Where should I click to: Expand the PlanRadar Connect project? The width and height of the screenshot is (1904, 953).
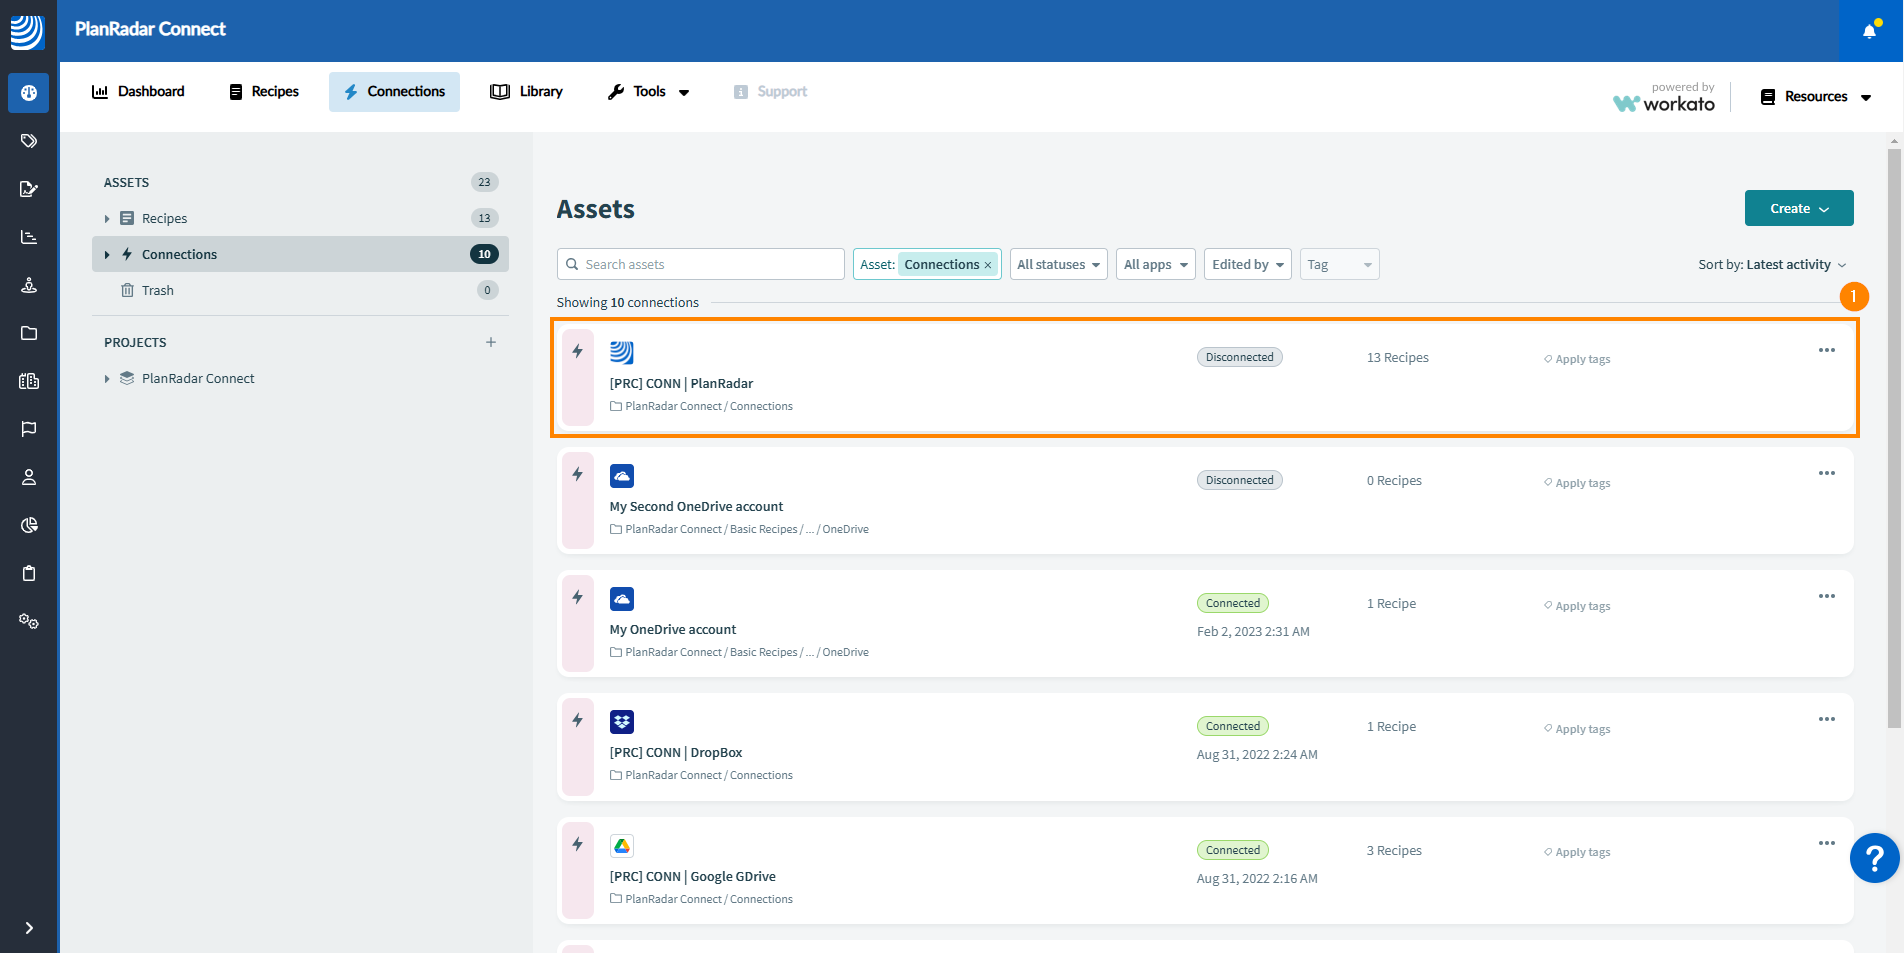[107, 379]
